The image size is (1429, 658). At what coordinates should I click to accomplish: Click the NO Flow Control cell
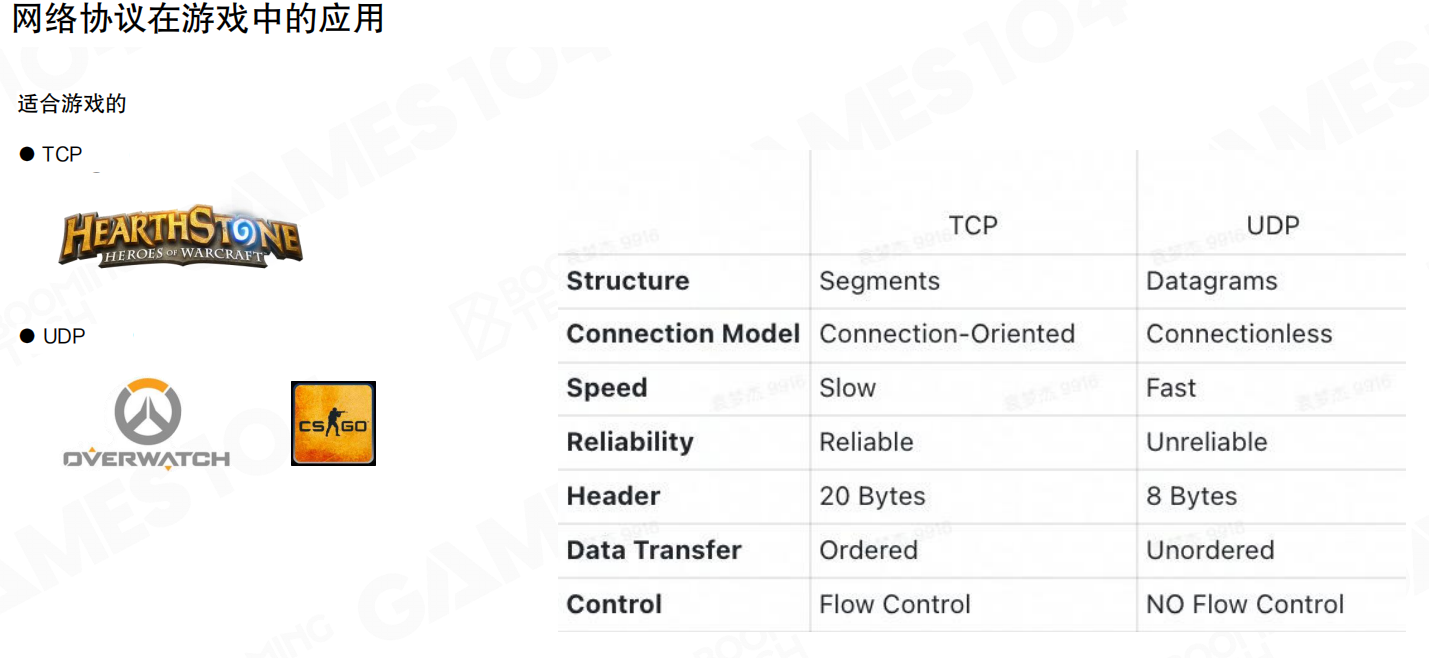(1244, 604)
